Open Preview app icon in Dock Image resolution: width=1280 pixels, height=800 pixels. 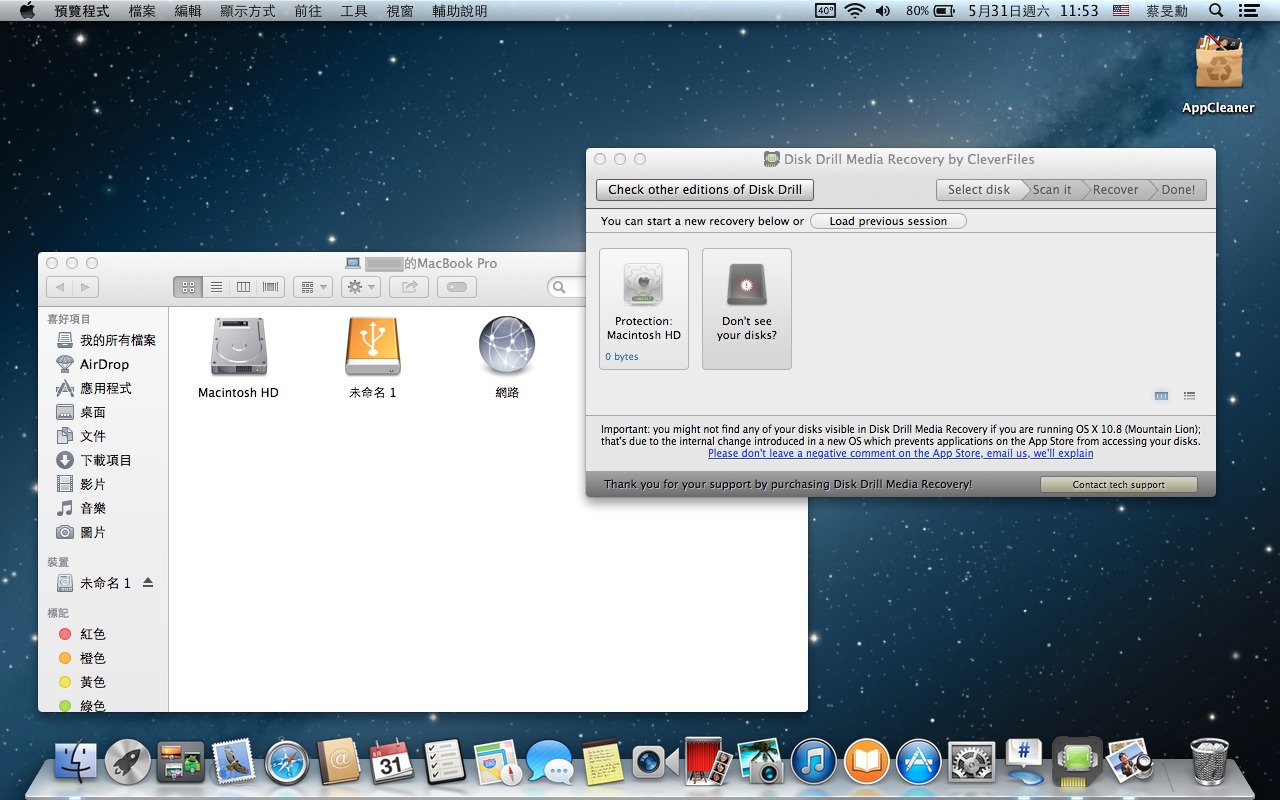(x=1130, y=763)
